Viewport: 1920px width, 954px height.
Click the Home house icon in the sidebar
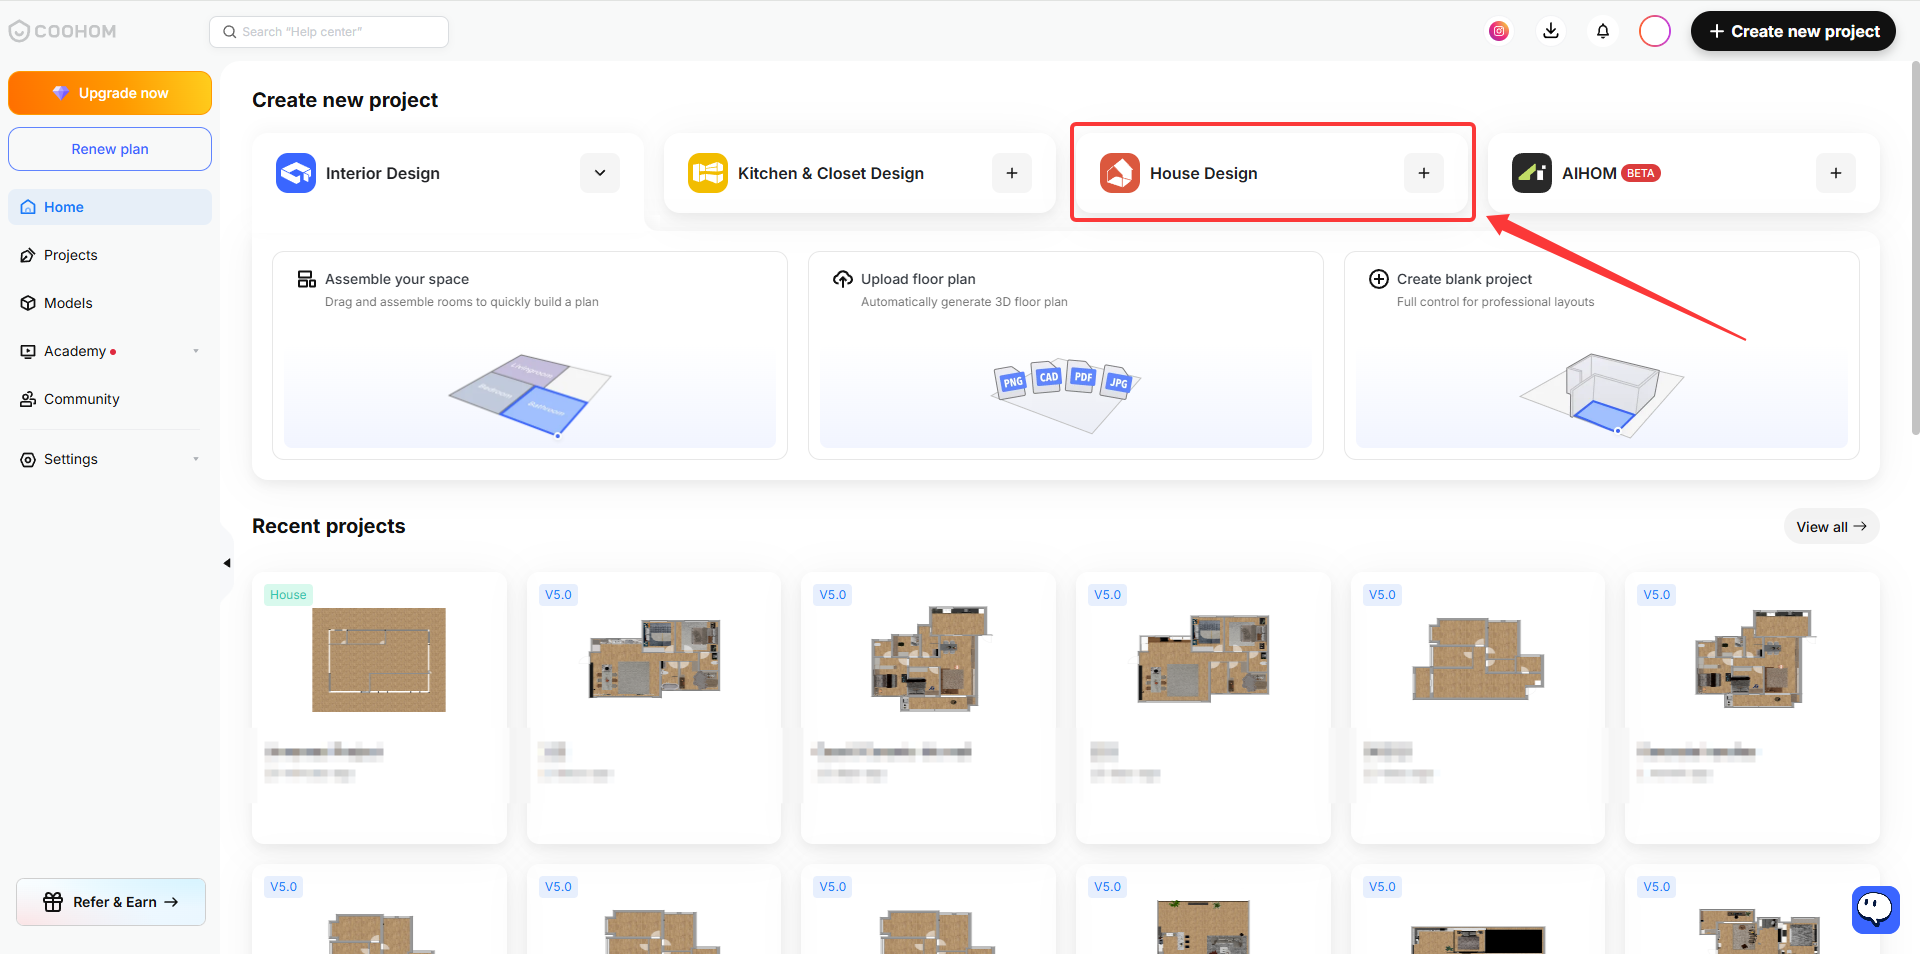[28, 207]
